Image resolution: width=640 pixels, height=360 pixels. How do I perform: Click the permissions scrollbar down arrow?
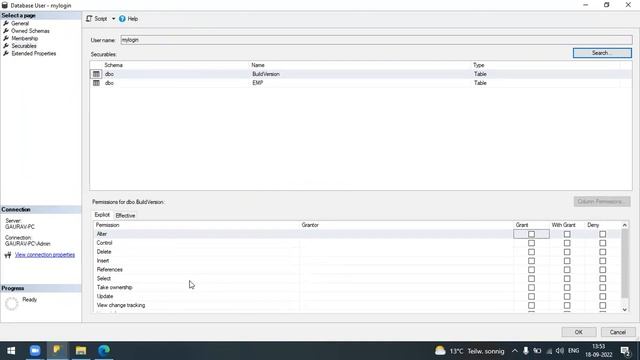[624, 310]
